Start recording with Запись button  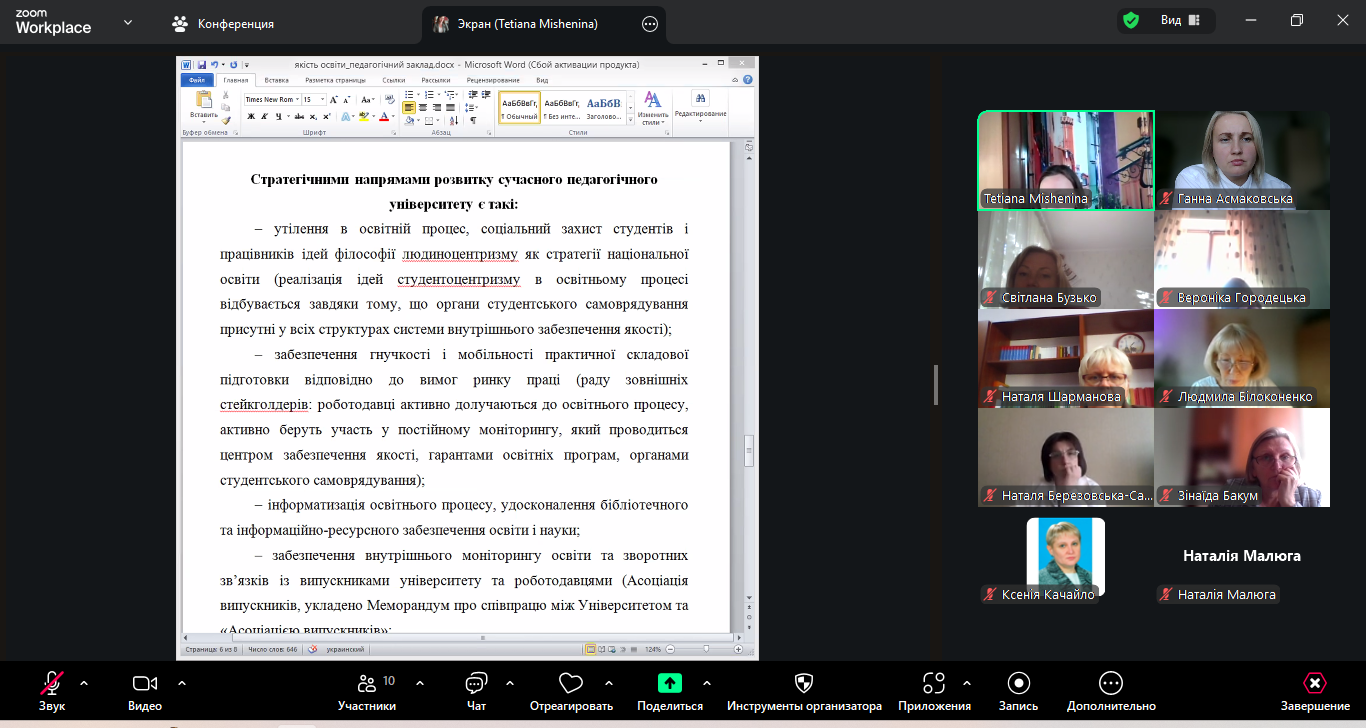click(1018, 690)
